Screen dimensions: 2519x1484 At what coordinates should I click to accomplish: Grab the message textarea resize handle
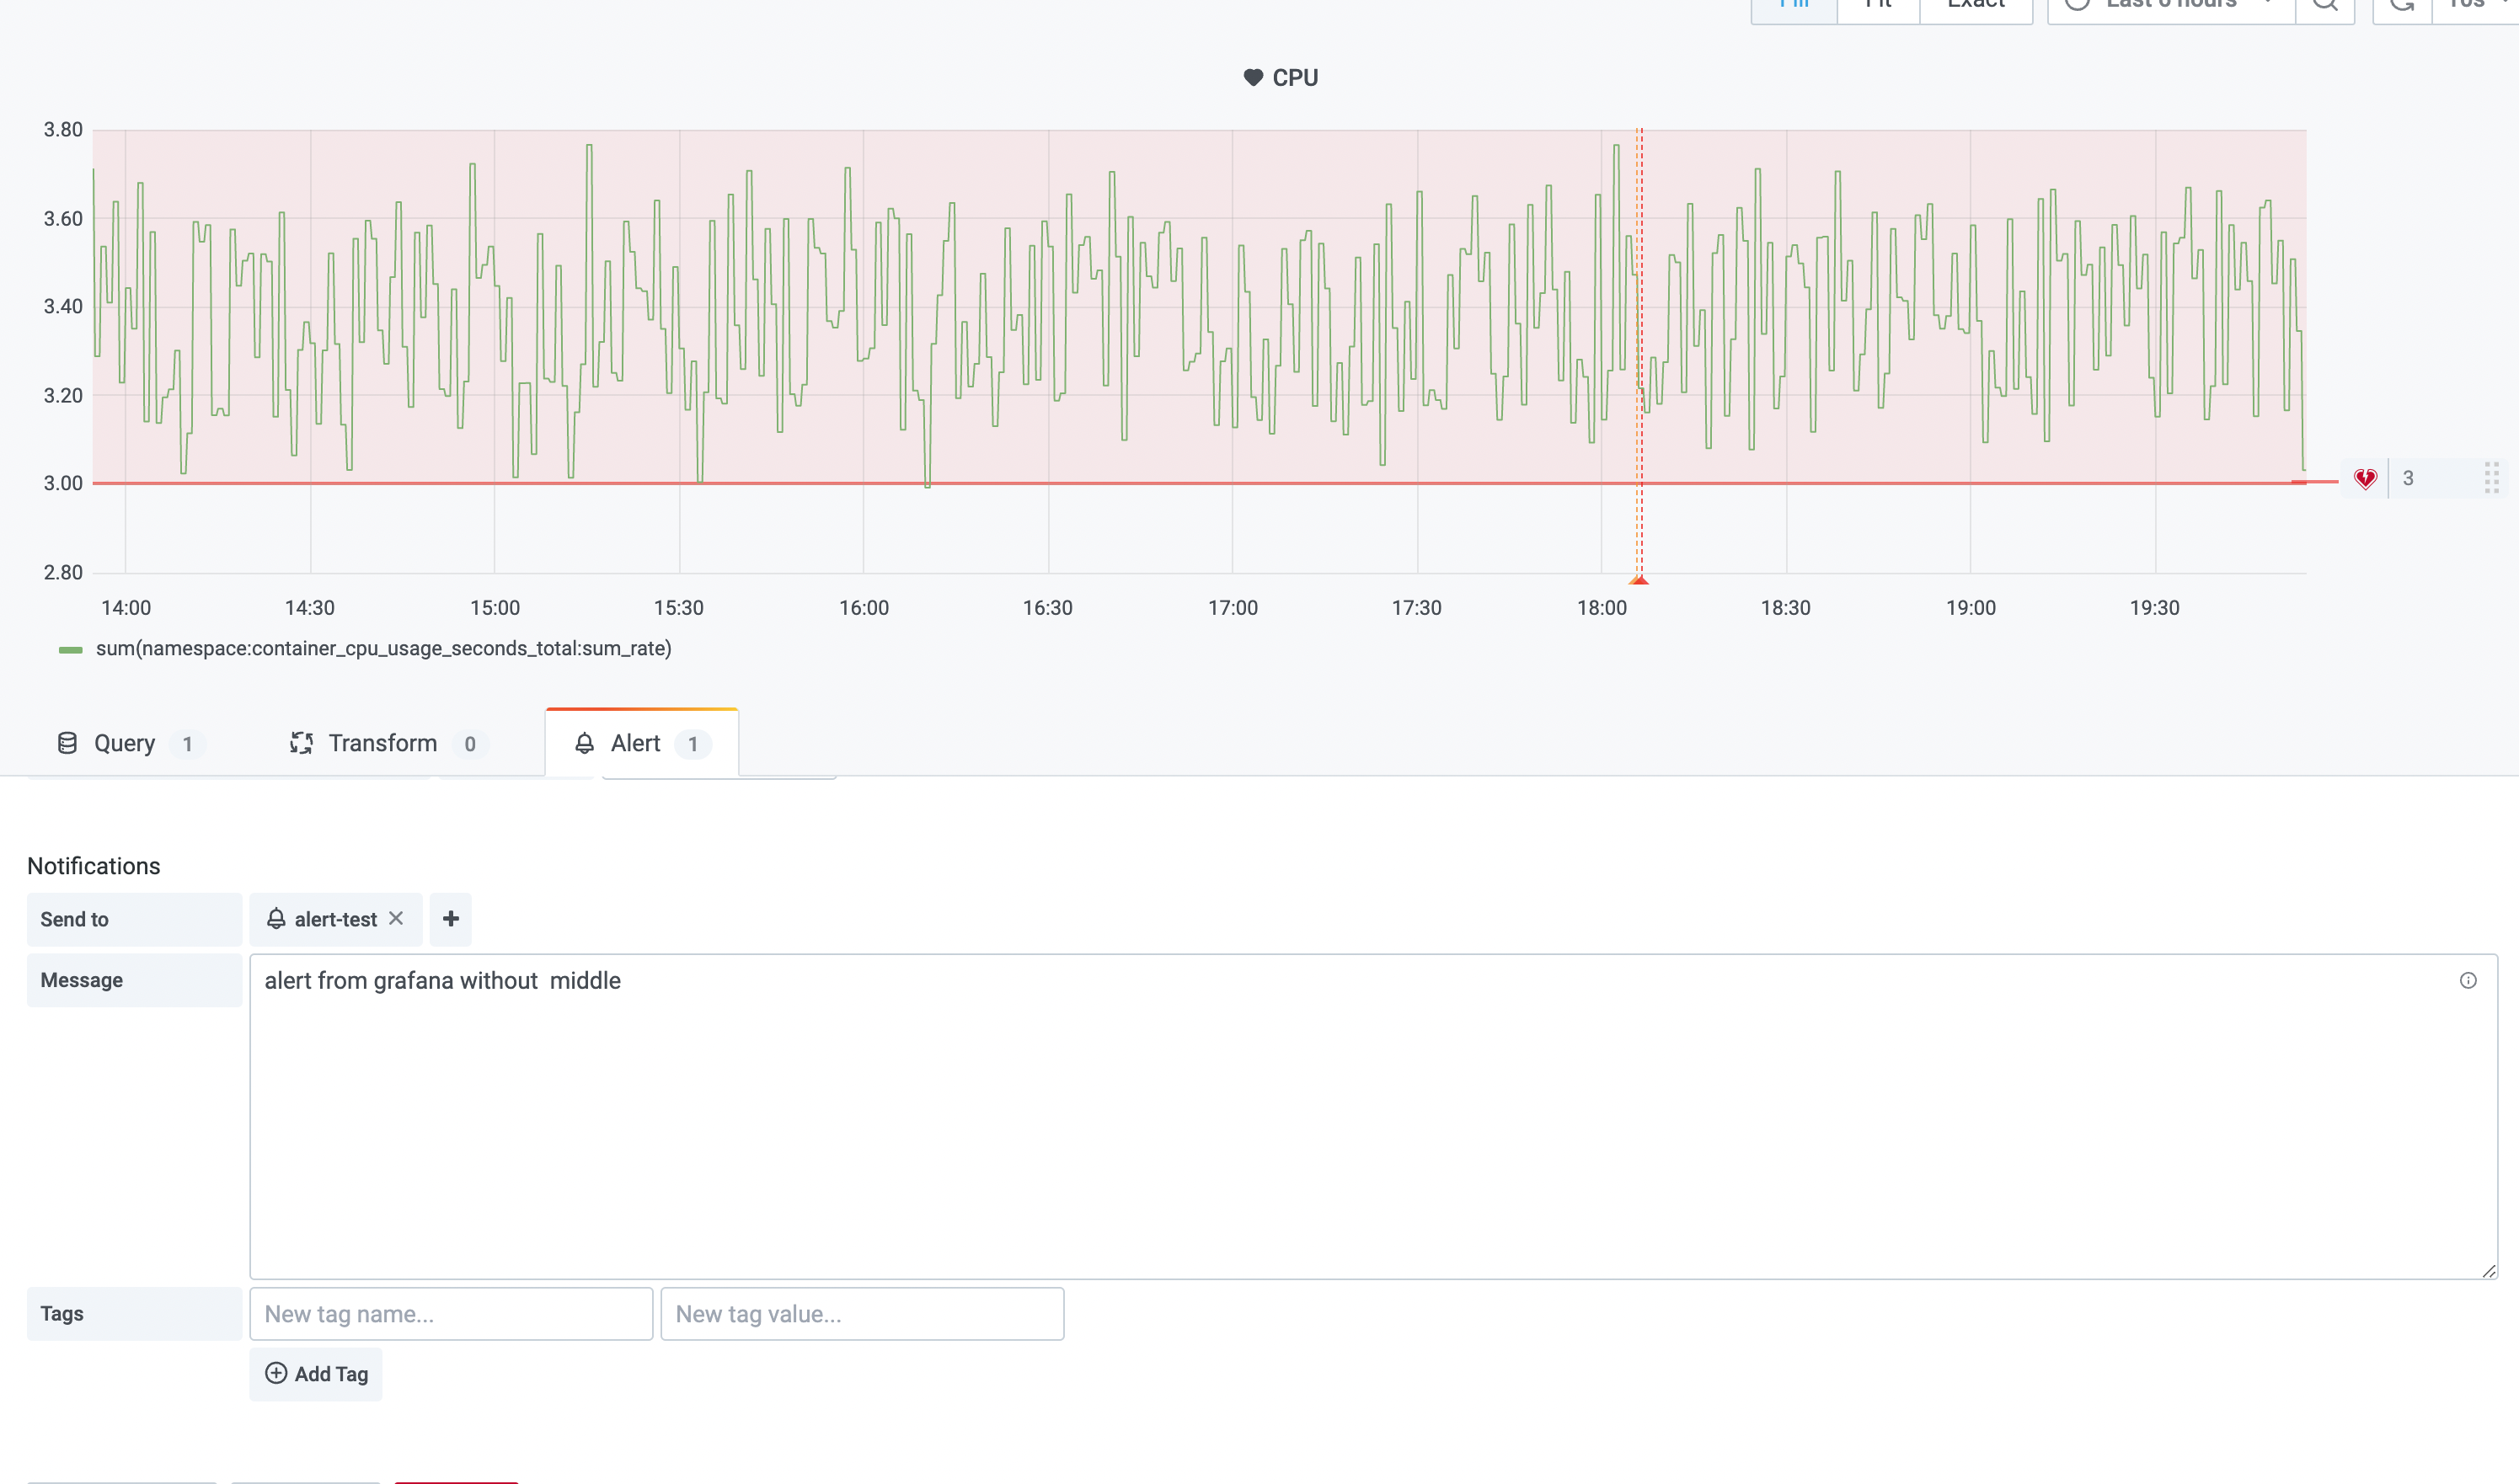(x=2489, y=1270)
